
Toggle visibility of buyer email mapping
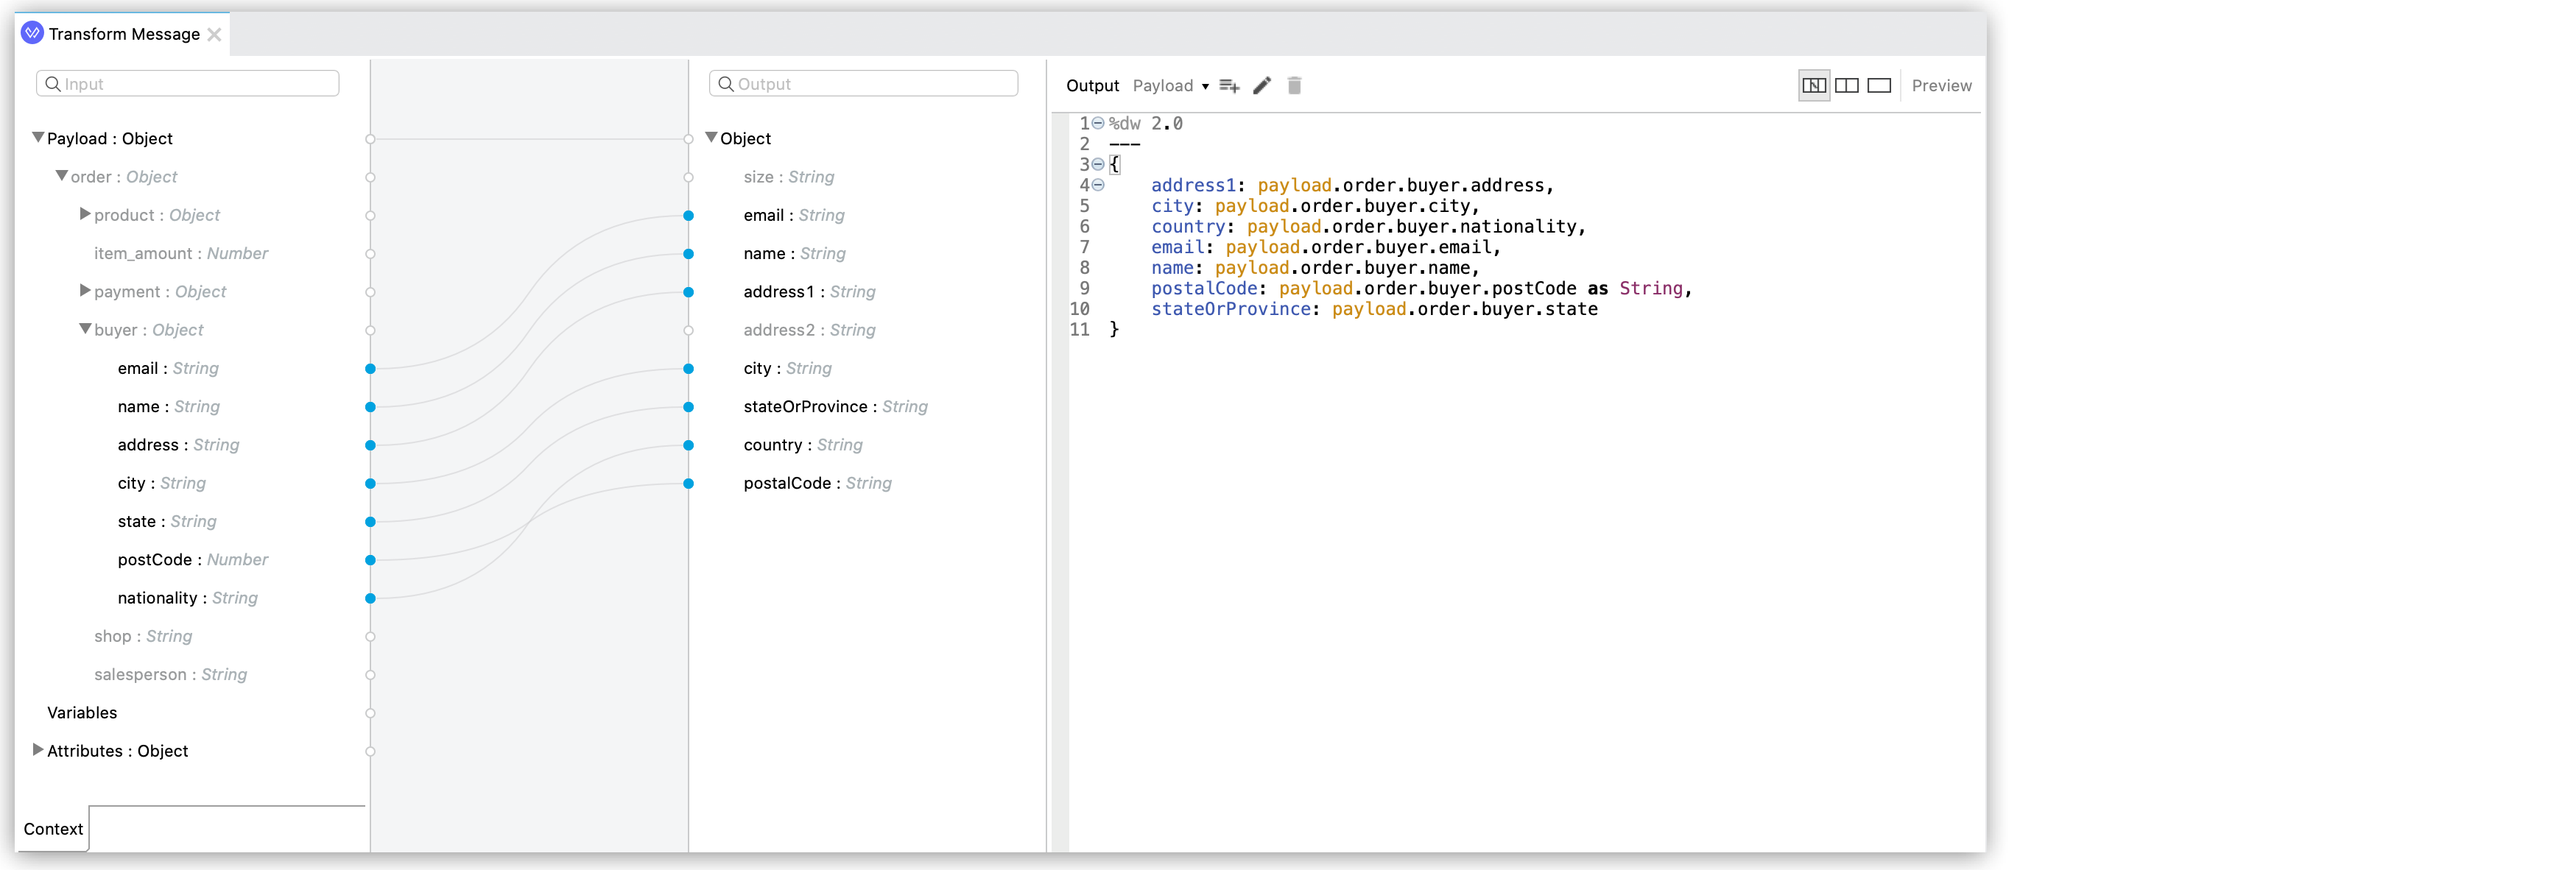coord(370,368)
